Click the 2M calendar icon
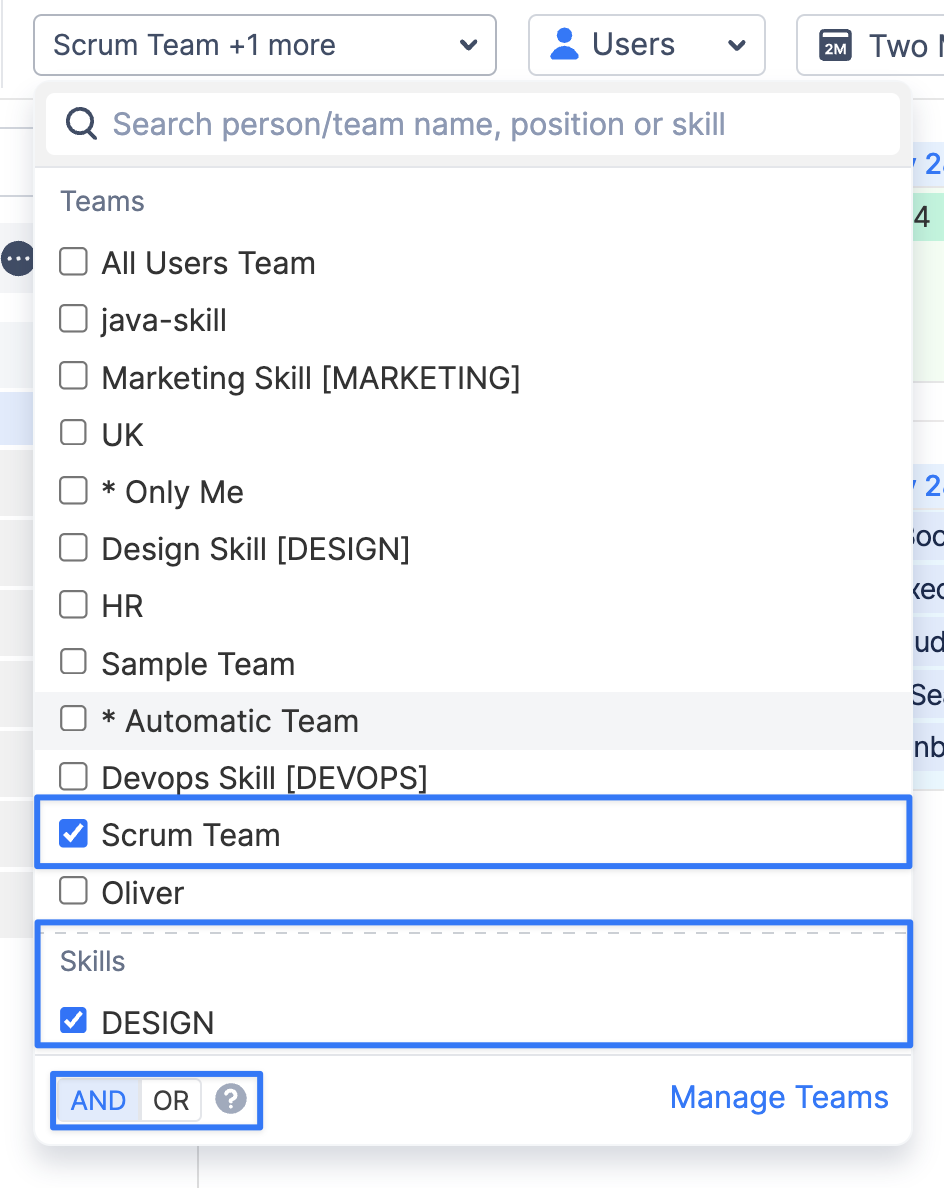Image resolution: width=944 pixels, height=1188 pixels. pyautogui.click(x=834, y=45)
